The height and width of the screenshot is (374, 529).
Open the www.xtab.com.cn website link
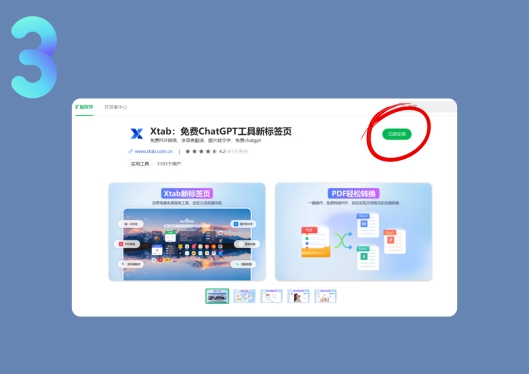[x=154, y=151]
